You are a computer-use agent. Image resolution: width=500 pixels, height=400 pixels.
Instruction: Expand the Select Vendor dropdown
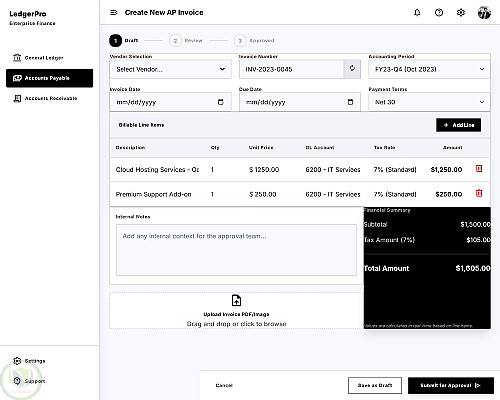pos(170,69)
